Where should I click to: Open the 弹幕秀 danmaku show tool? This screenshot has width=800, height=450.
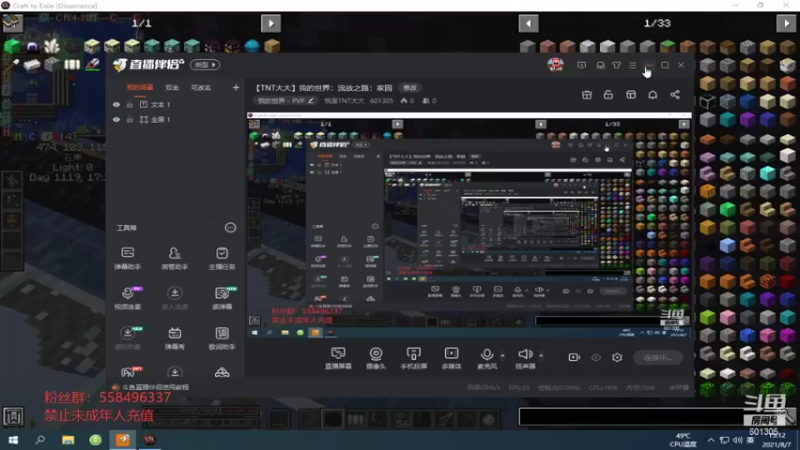(x=174, y=338)
